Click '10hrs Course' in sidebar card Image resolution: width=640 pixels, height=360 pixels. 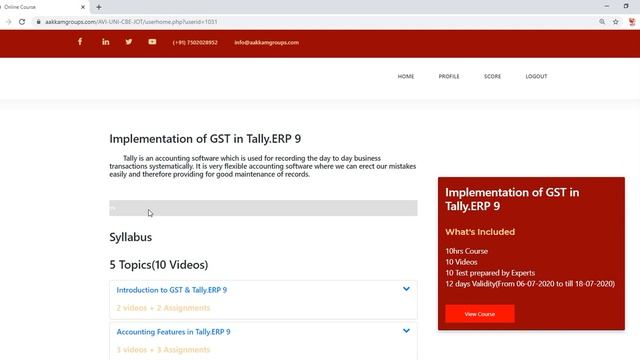[x=467, y=251]
